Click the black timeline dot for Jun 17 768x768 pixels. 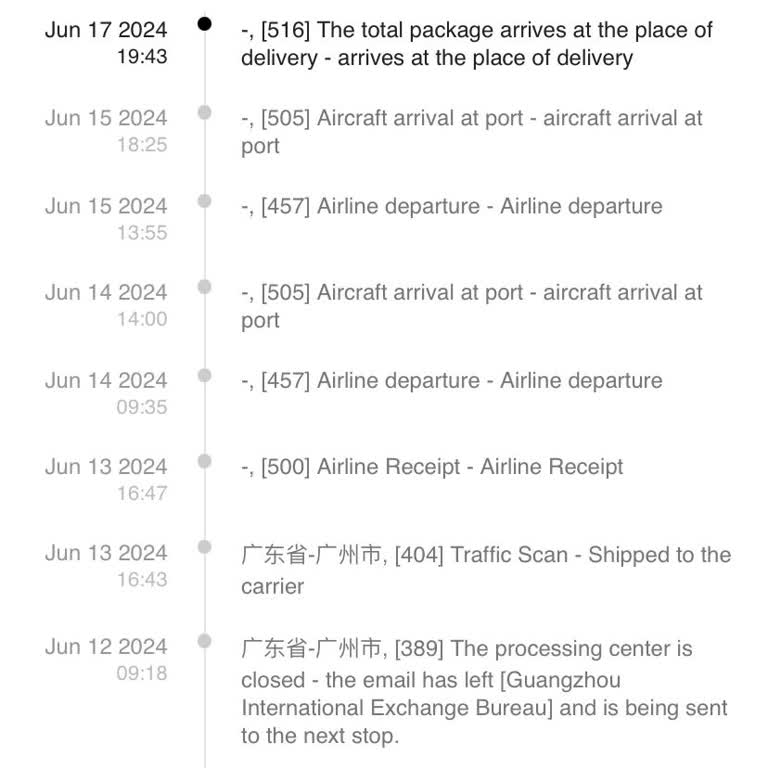coord(205,24)
